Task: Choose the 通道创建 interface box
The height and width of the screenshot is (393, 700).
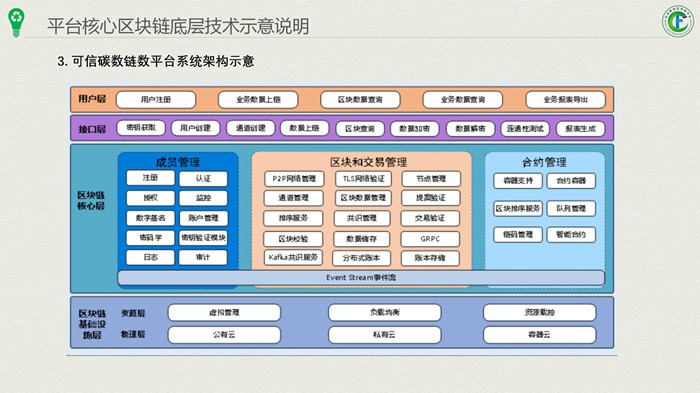Action: 250,128
